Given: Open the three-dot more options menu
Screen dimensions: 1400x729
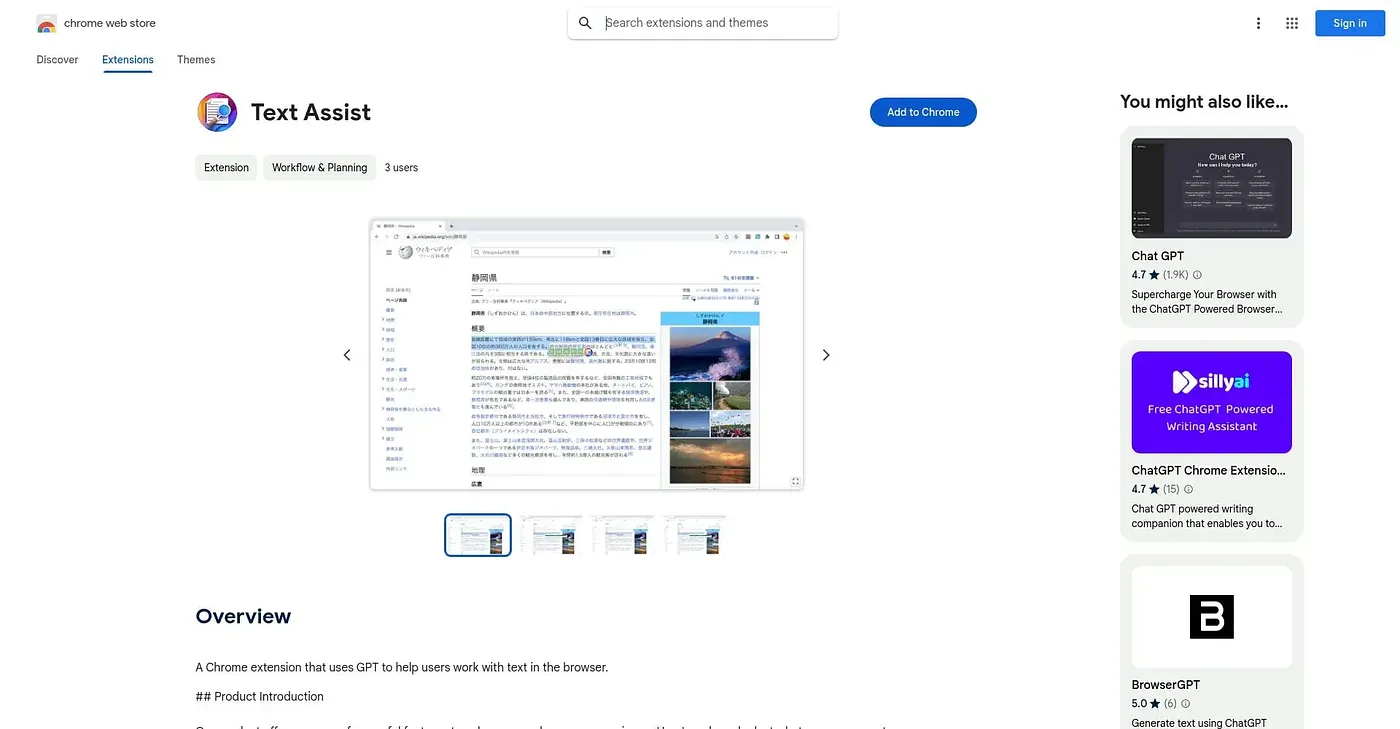Looking at the screenshot, I should (x=1259, y=23).
